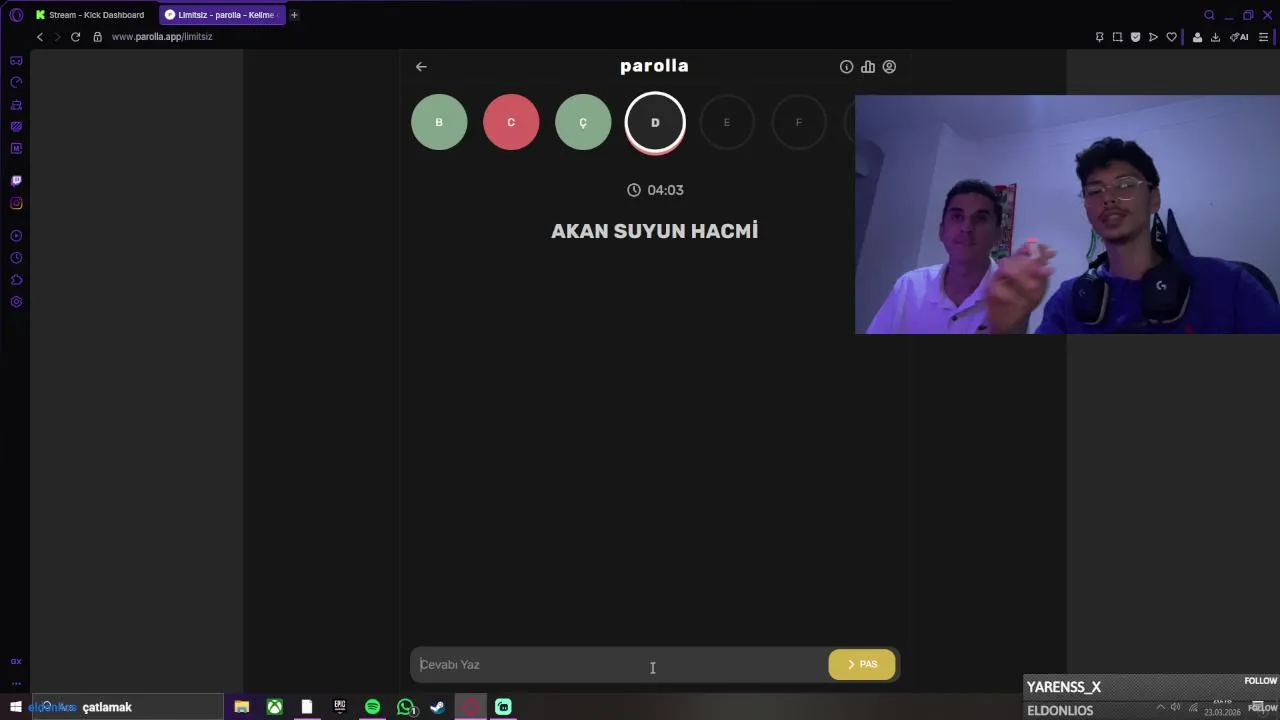Switch to the Limitsiz - parolla tab
The height and width of the screenshot is (720, 1280).
[222, 15]
